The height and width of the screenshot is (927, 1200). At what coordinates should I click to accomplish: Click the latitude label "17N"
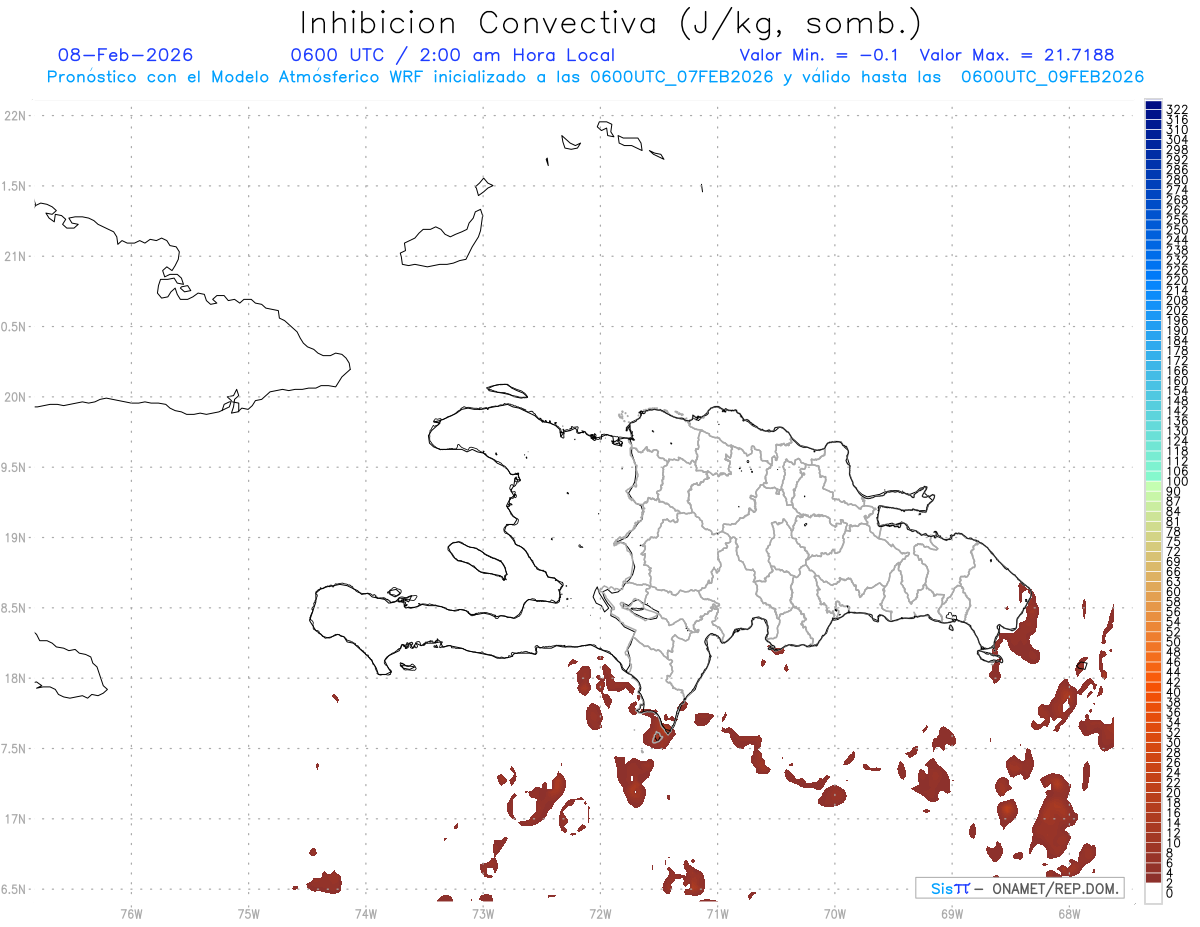coord(14,818)
